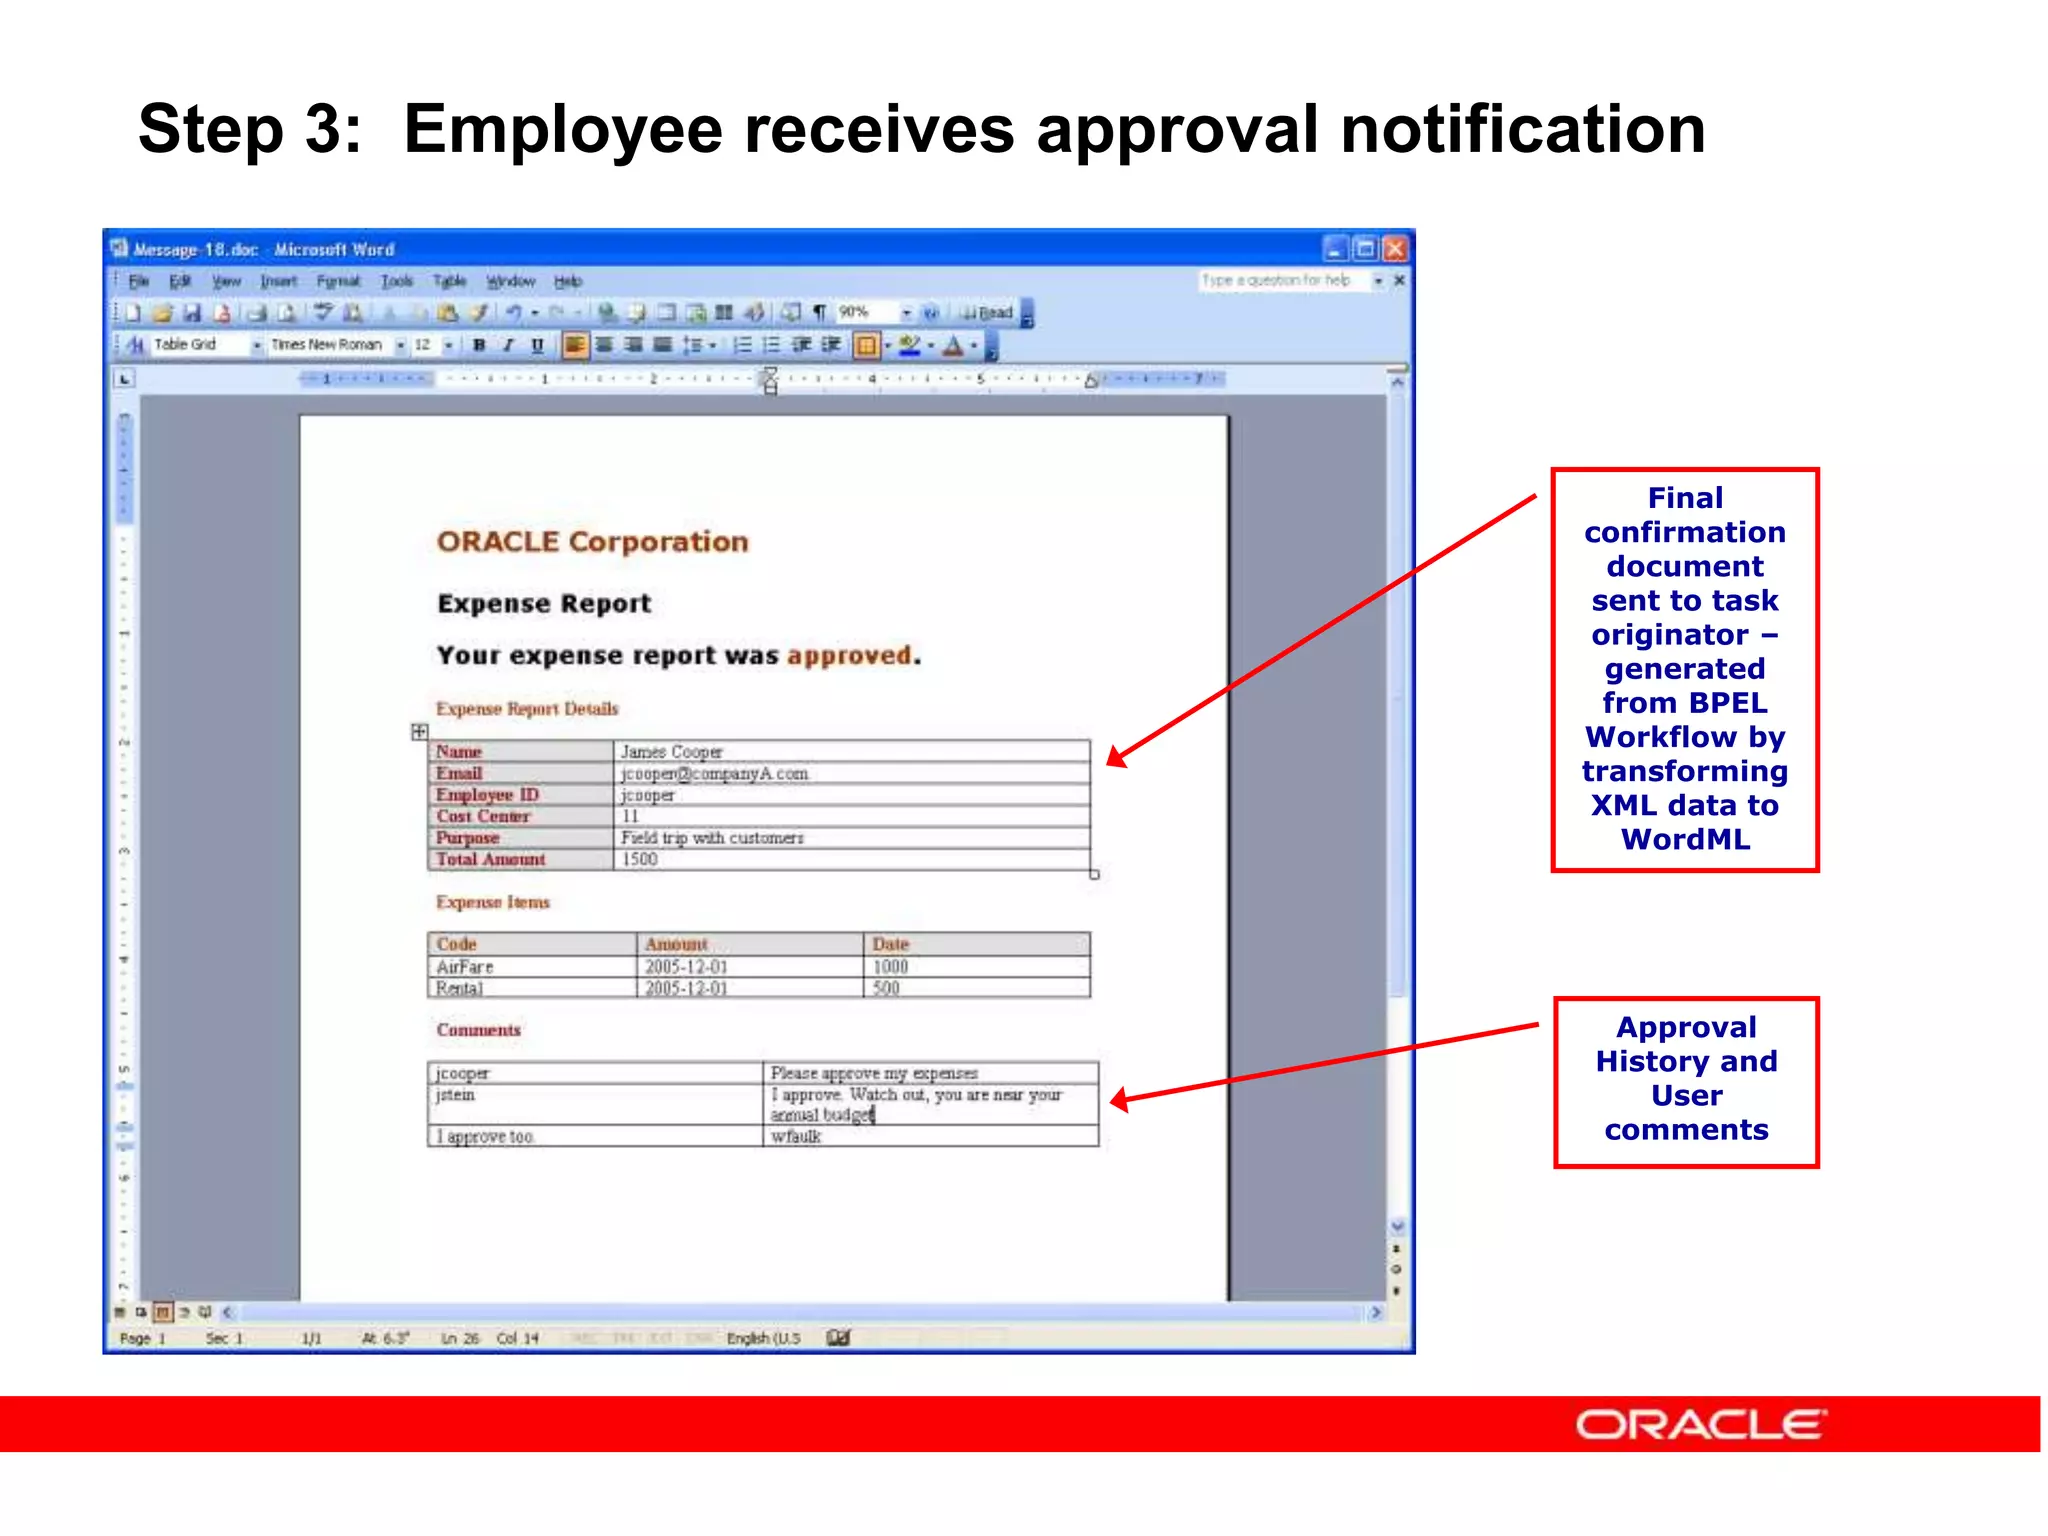Open the View menu
Screen dimensions: 2048x1536
pyautogui.click(x=227, y=281)
